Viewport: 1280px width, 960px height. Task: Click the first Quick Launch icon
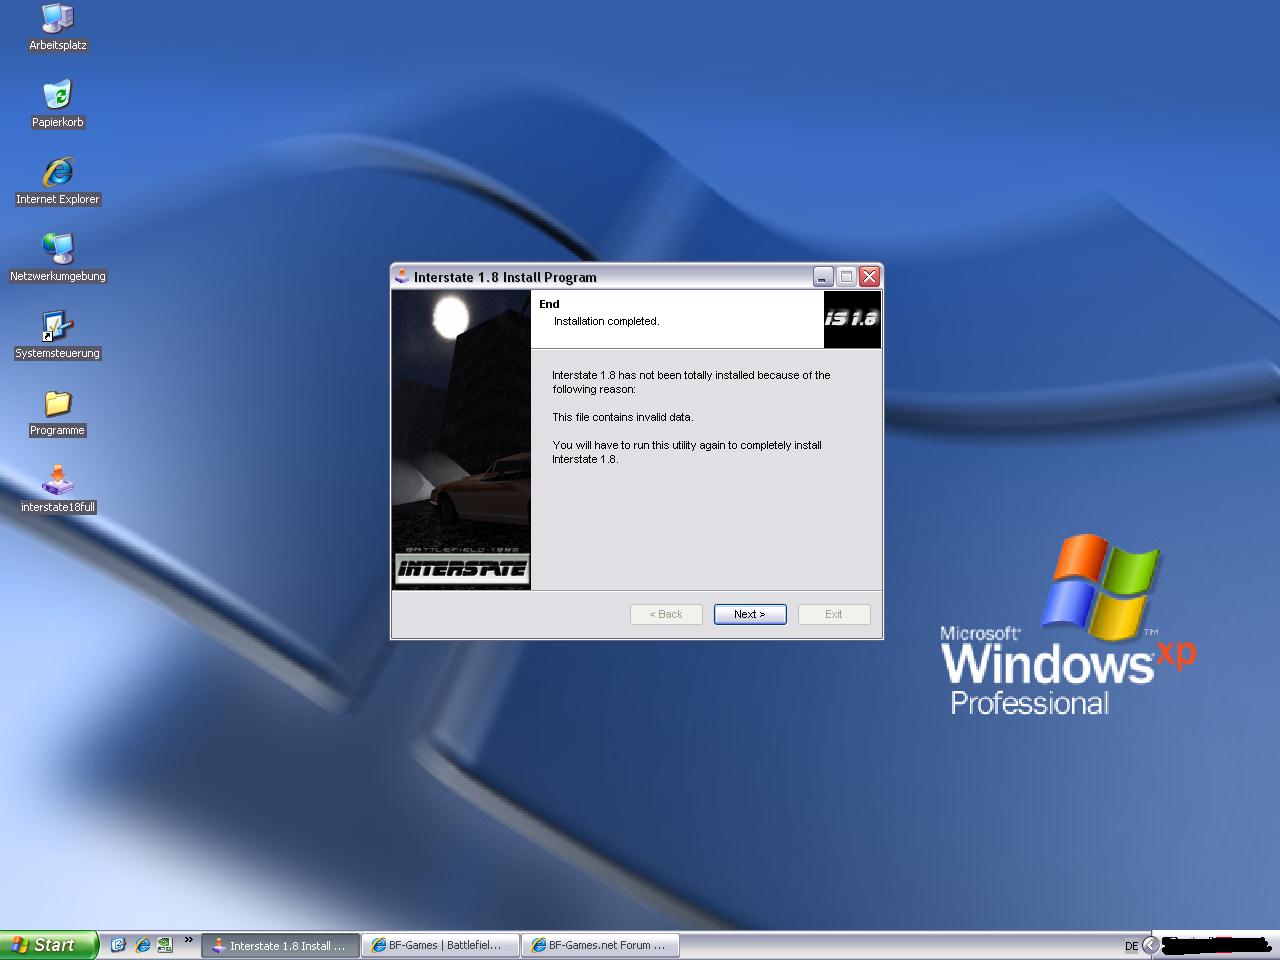(x=118, y=944)
